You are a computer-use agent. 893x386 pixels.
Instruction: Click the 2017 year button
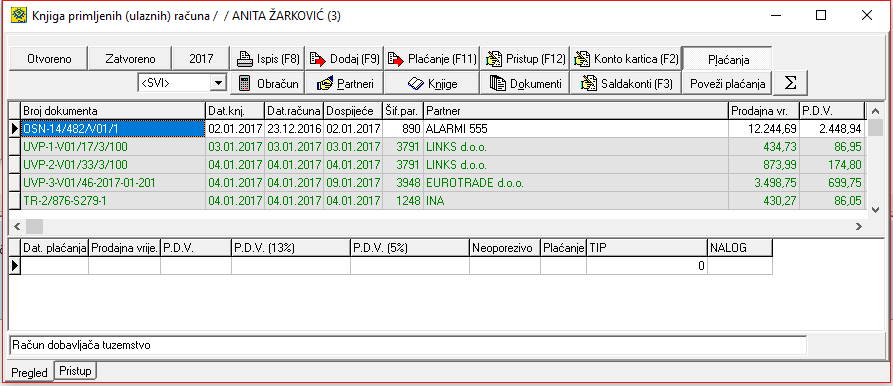pyautogui.click(x=201, y=59)
